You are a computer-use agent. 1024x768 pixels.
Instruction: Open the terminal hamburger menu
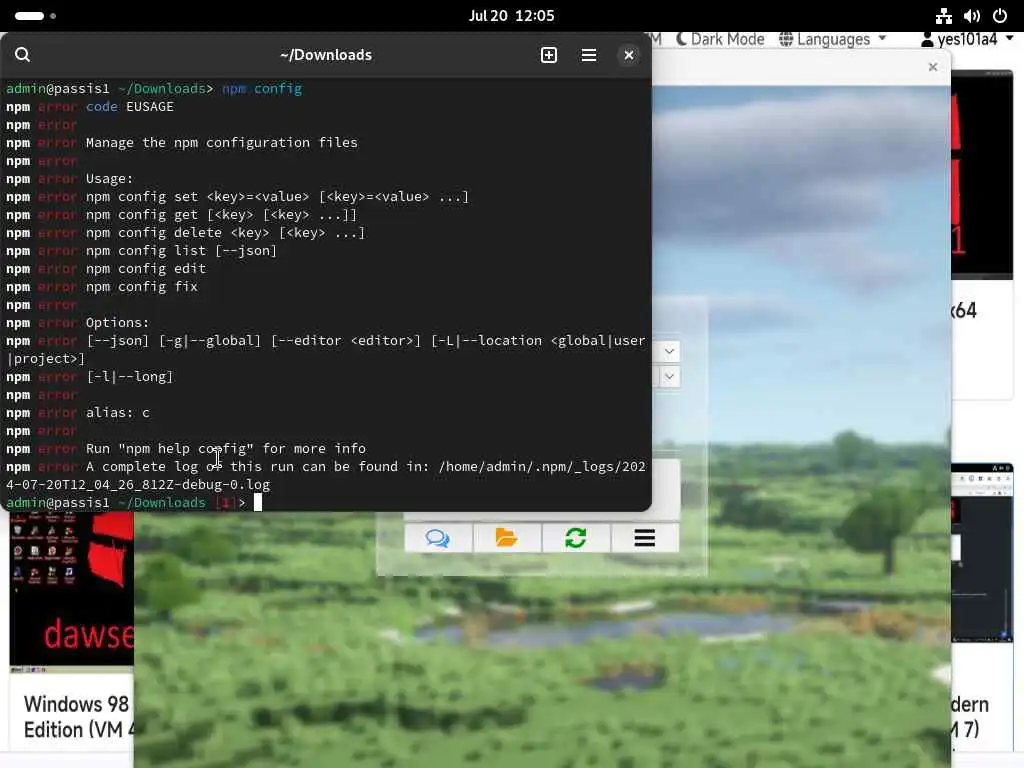(588, 55)
